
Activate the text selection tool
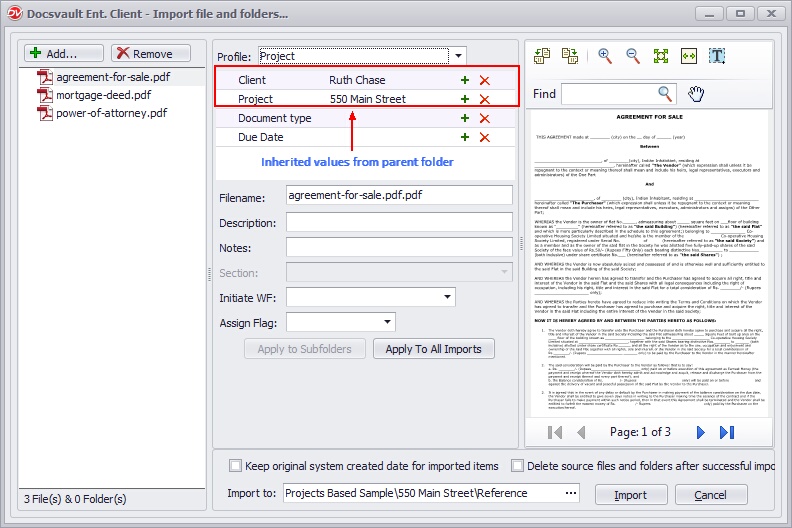(717, 57)
